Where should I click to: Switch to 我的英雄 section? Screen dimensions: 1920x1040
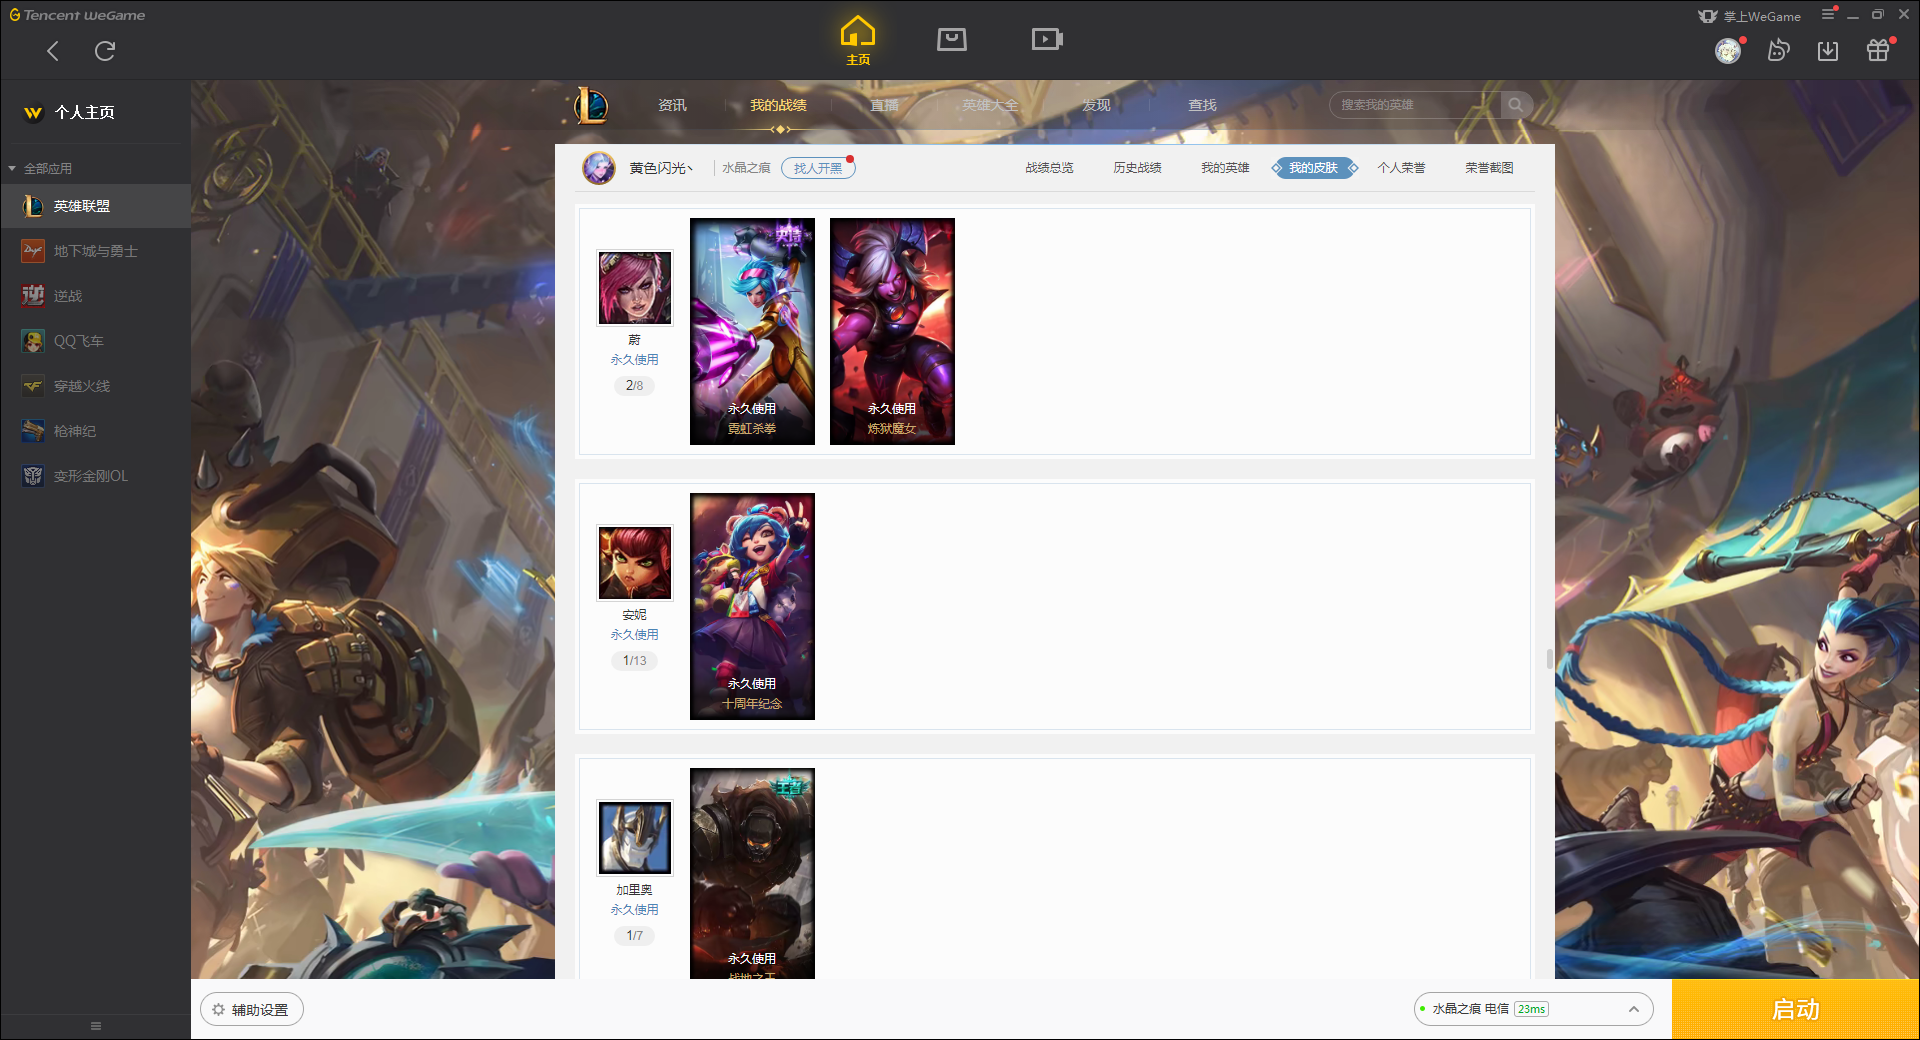pos(1225,168)
